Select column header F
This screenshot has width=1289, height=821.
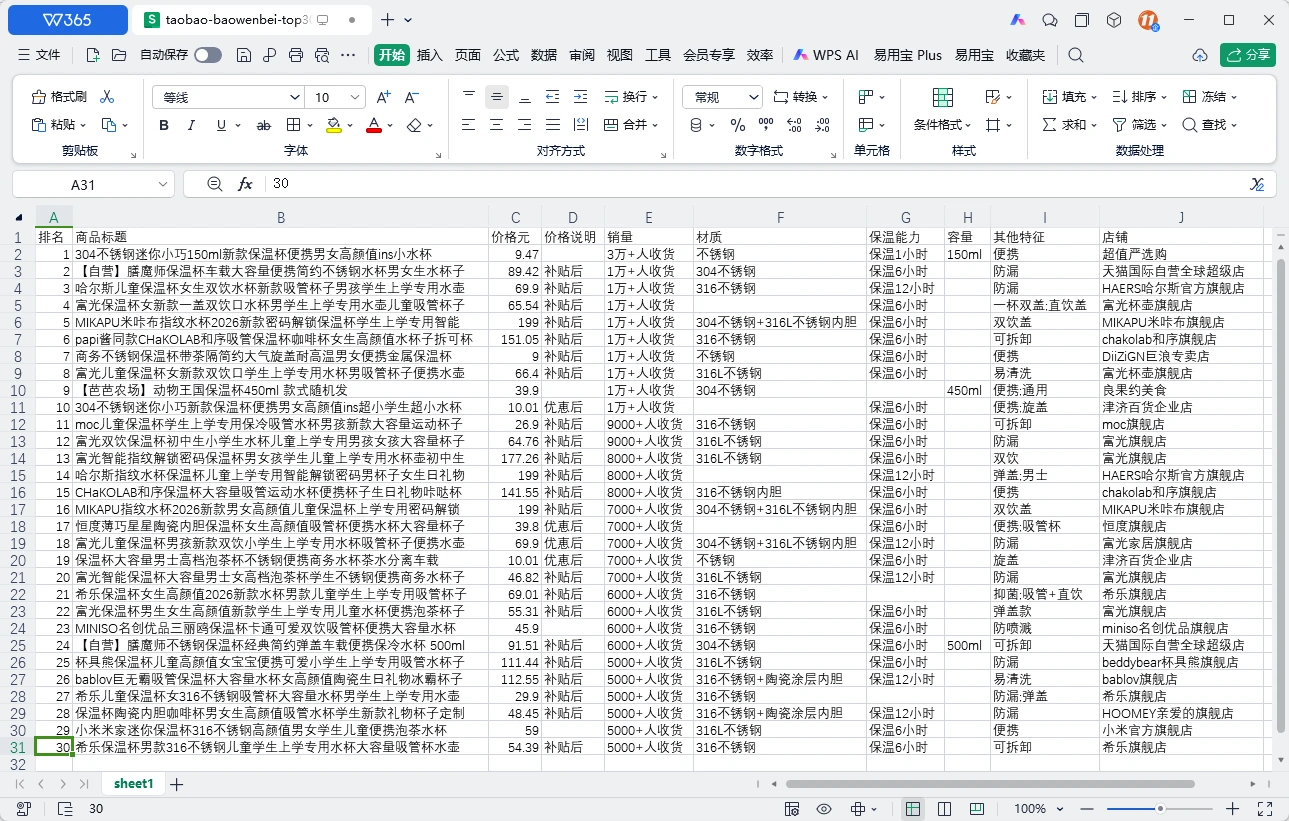(x=780, y=218)
